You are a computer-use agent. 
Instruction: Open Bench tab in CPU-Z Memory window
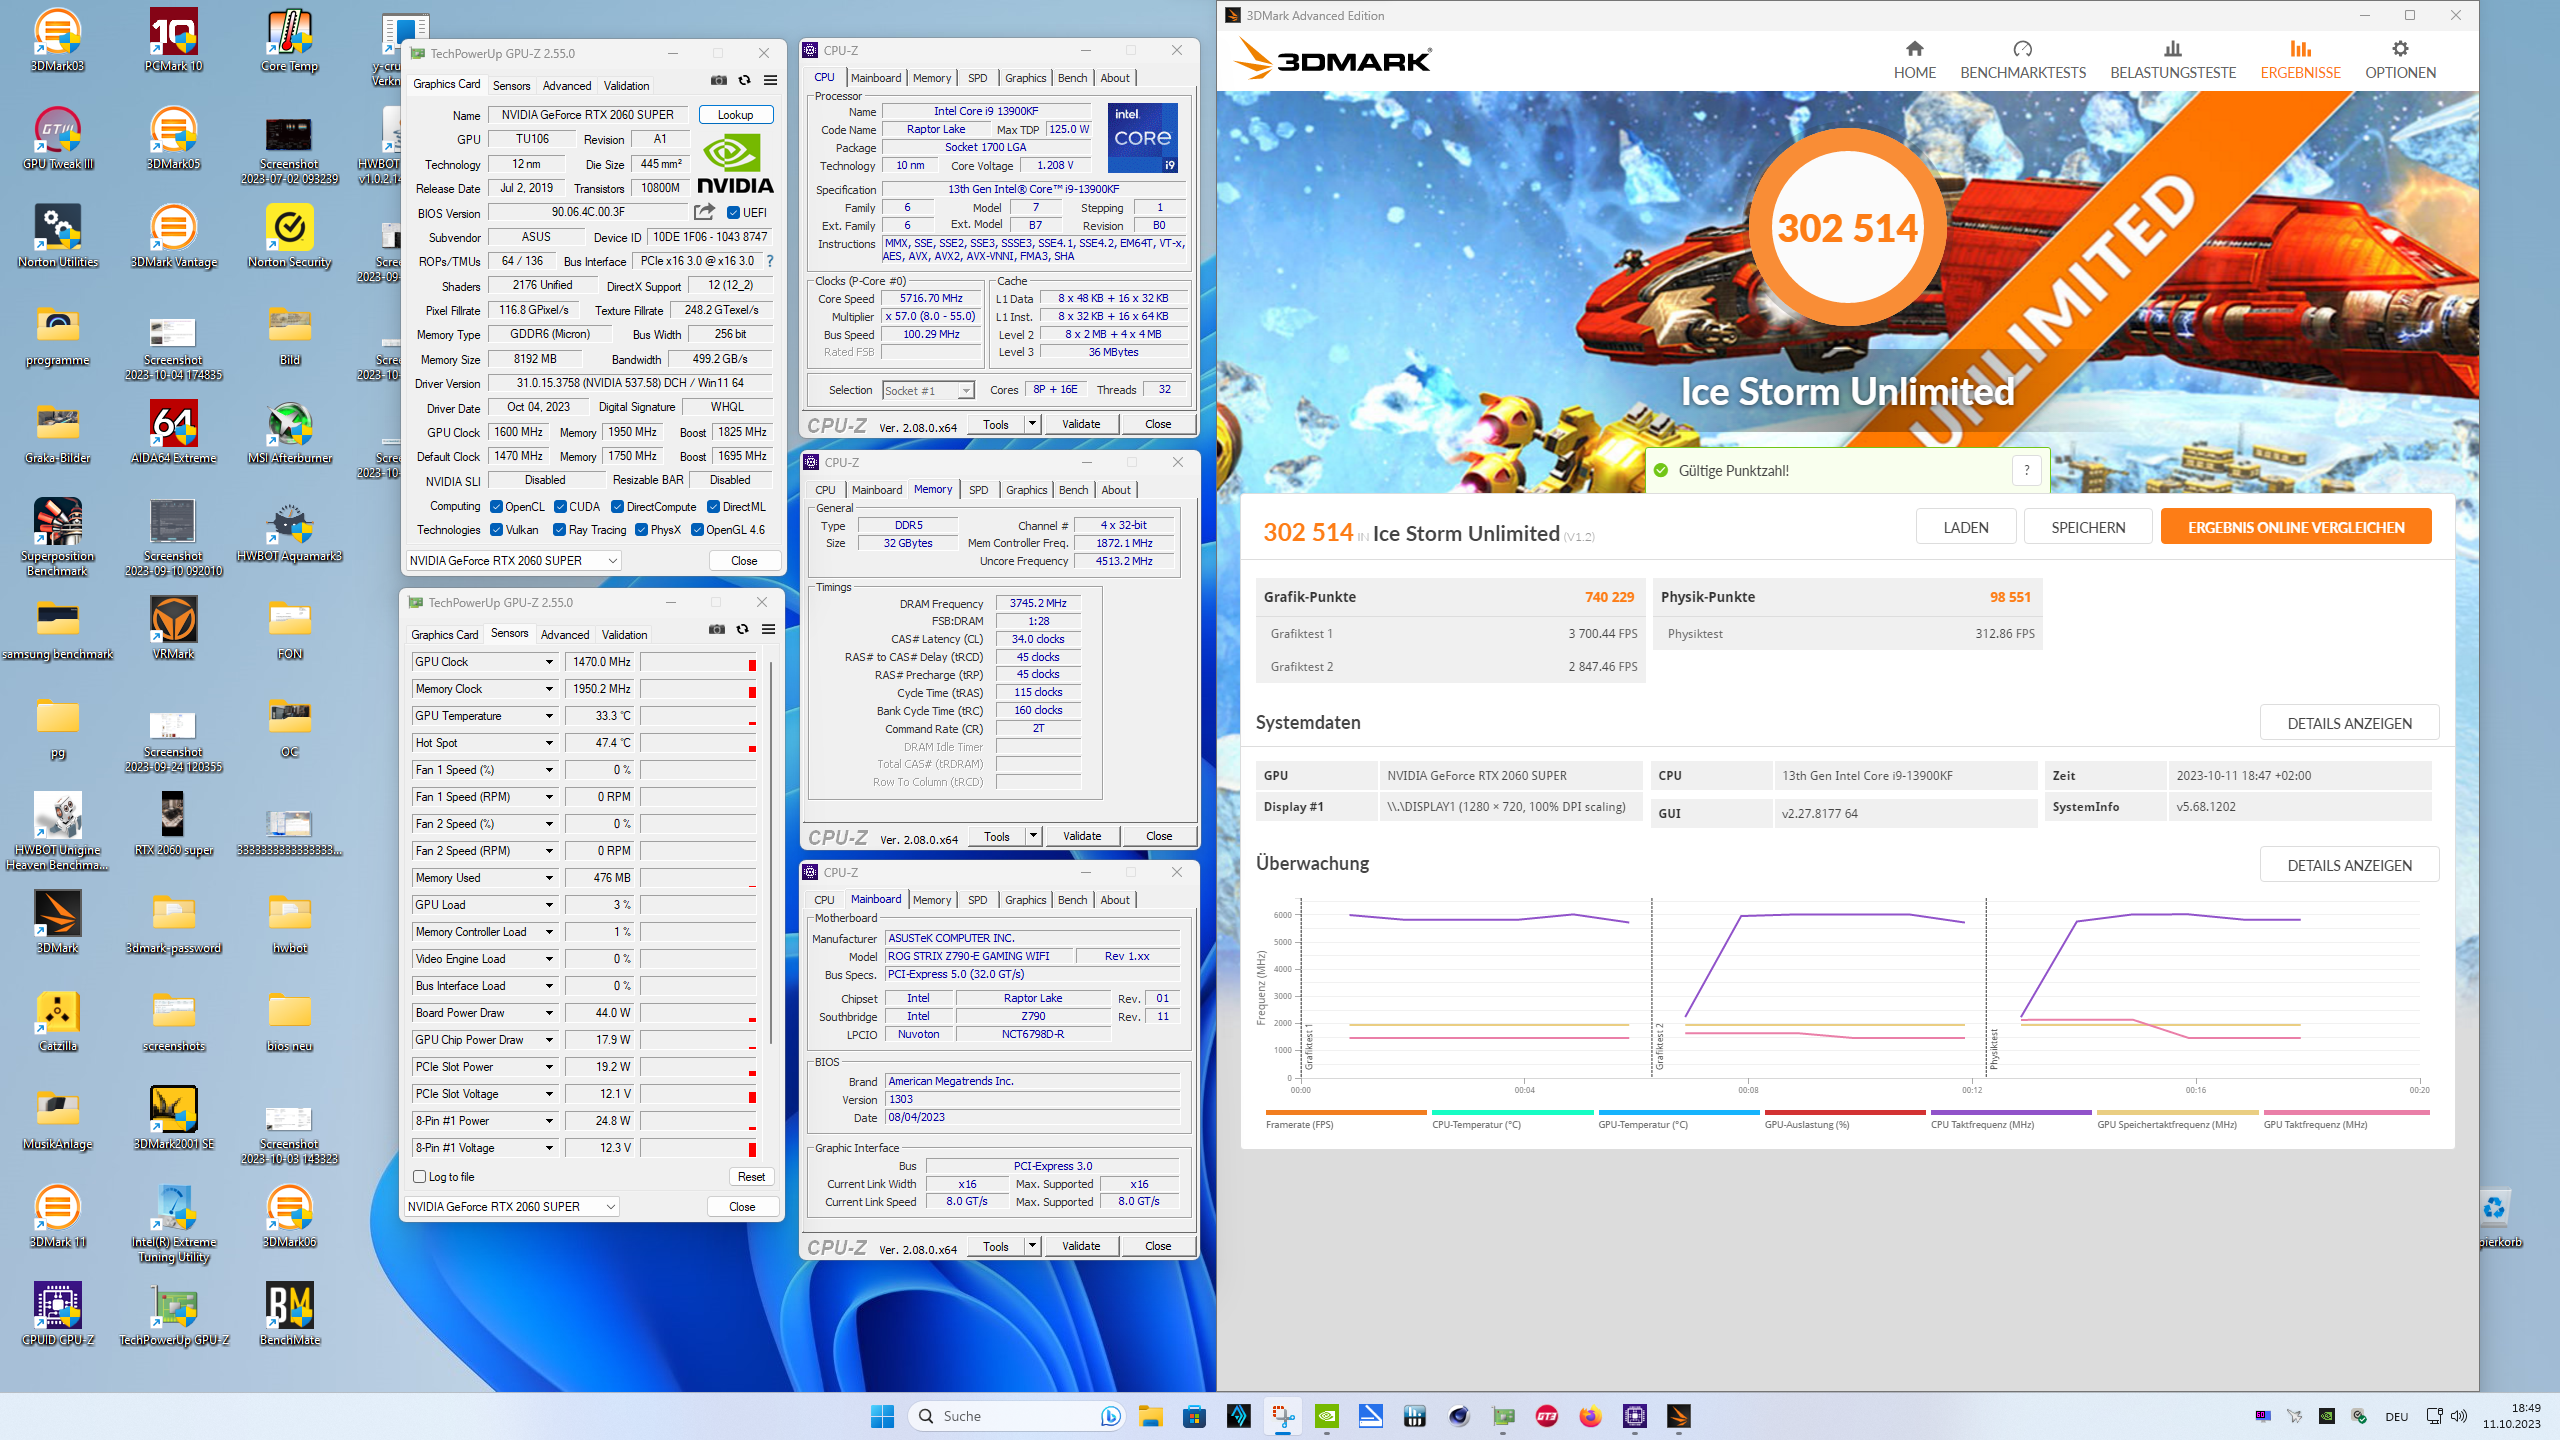pyautogui.click(x=1073, y=490)
